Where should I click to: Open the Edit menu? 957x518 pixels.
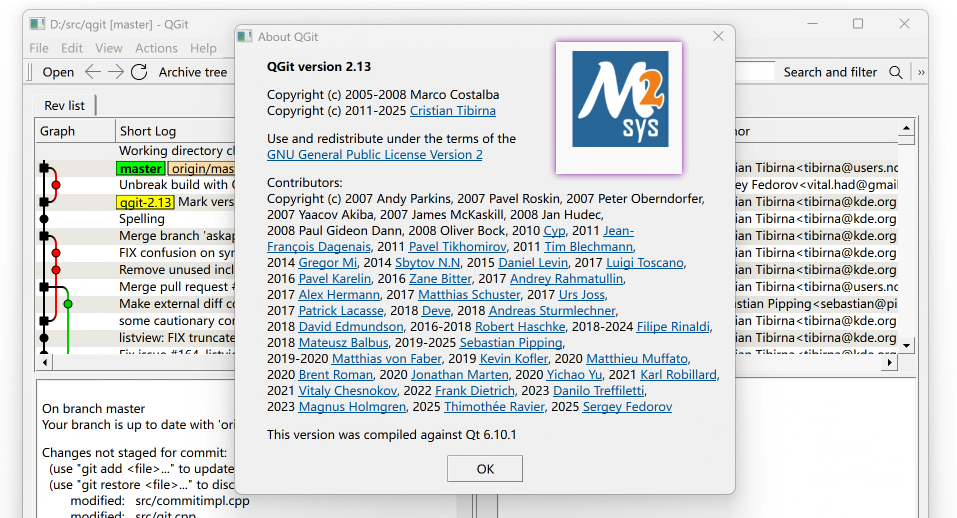click(x=71, y=48)
